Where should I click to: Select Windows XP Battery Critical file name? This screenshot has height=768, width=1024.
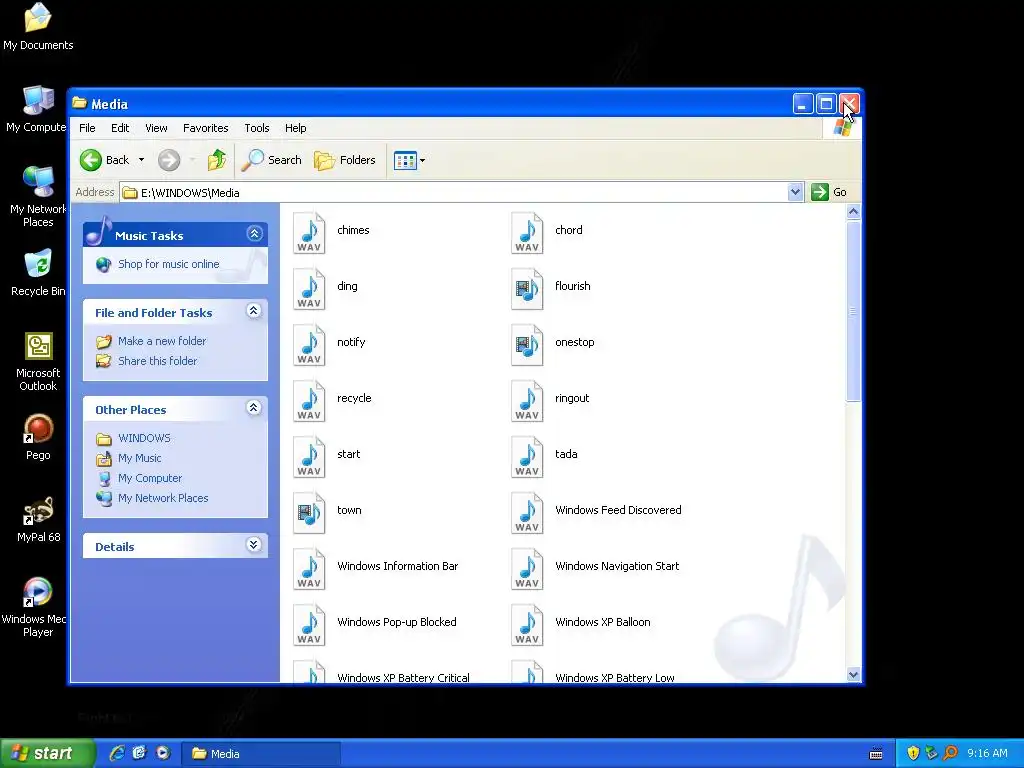pos(403,678)
